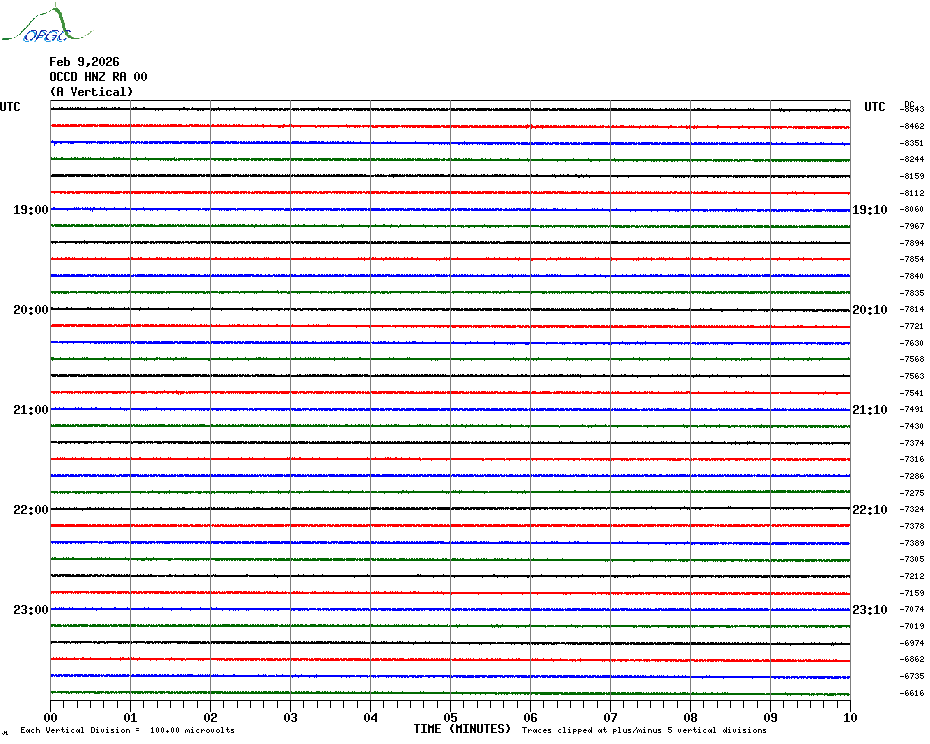This screenshot has height=744, width=930.
Task: Click the Feb 9, 2026 date label
Action: pyautogui.click(x=84, y=62)
